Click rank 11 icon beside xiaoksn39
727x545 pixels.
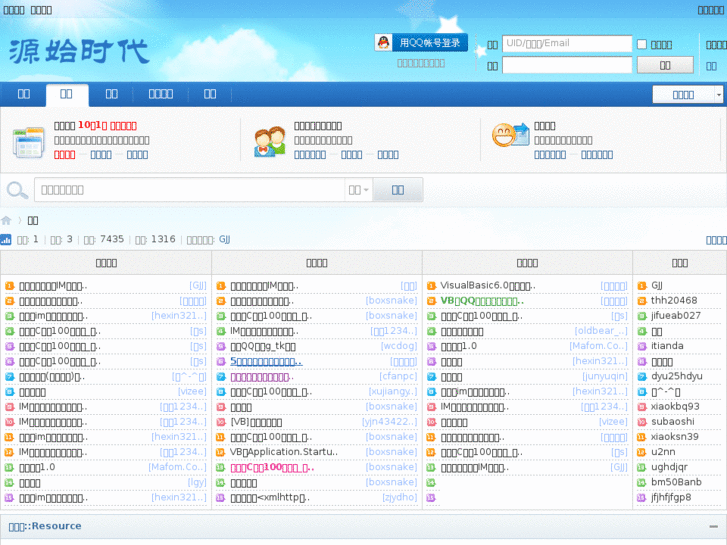pos(642,437)
